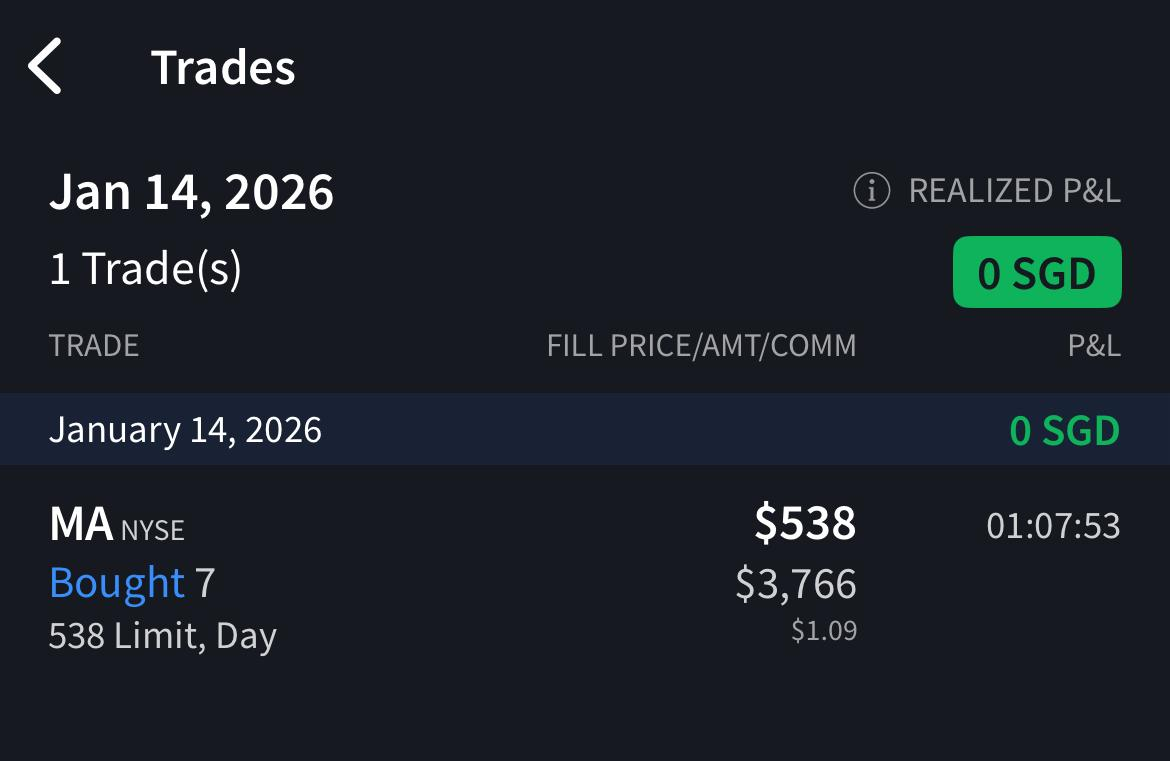
Task: Click the NYSE exchange label
Action: [153, 530]
